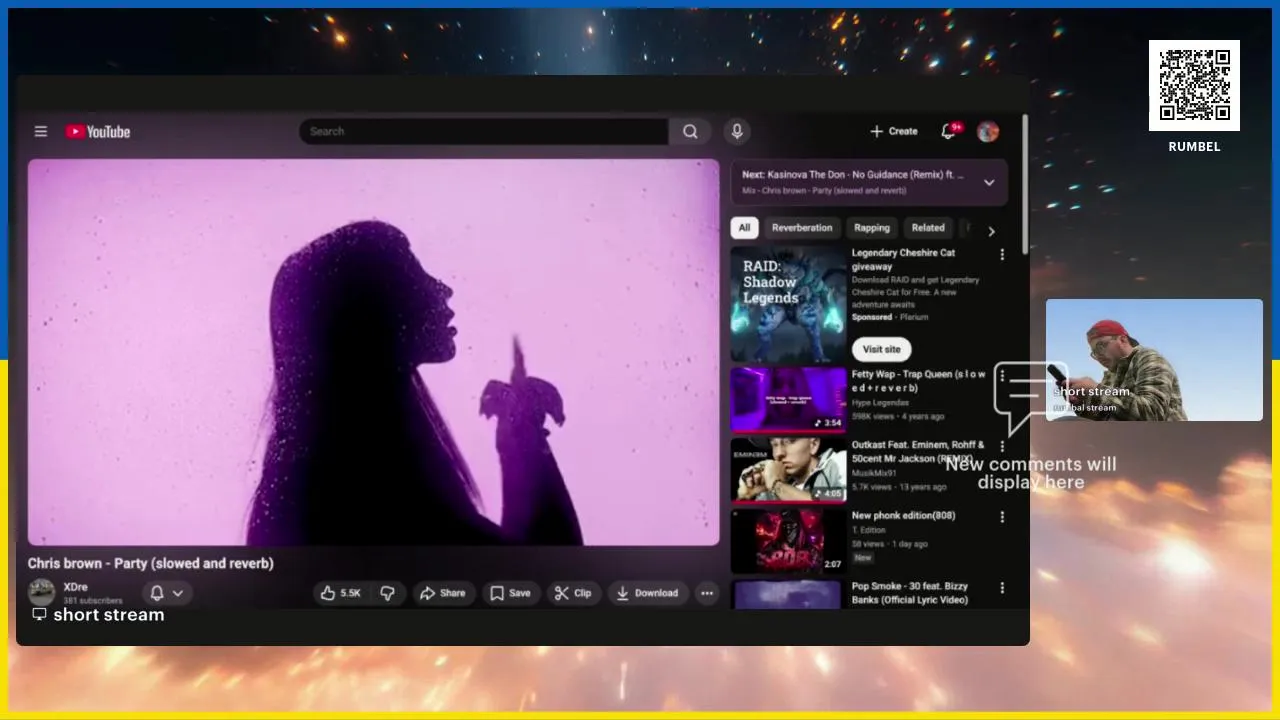
Task: Open Pop Smoke - 30 feat. Bizzy Banks title
Action: point(910,593)
